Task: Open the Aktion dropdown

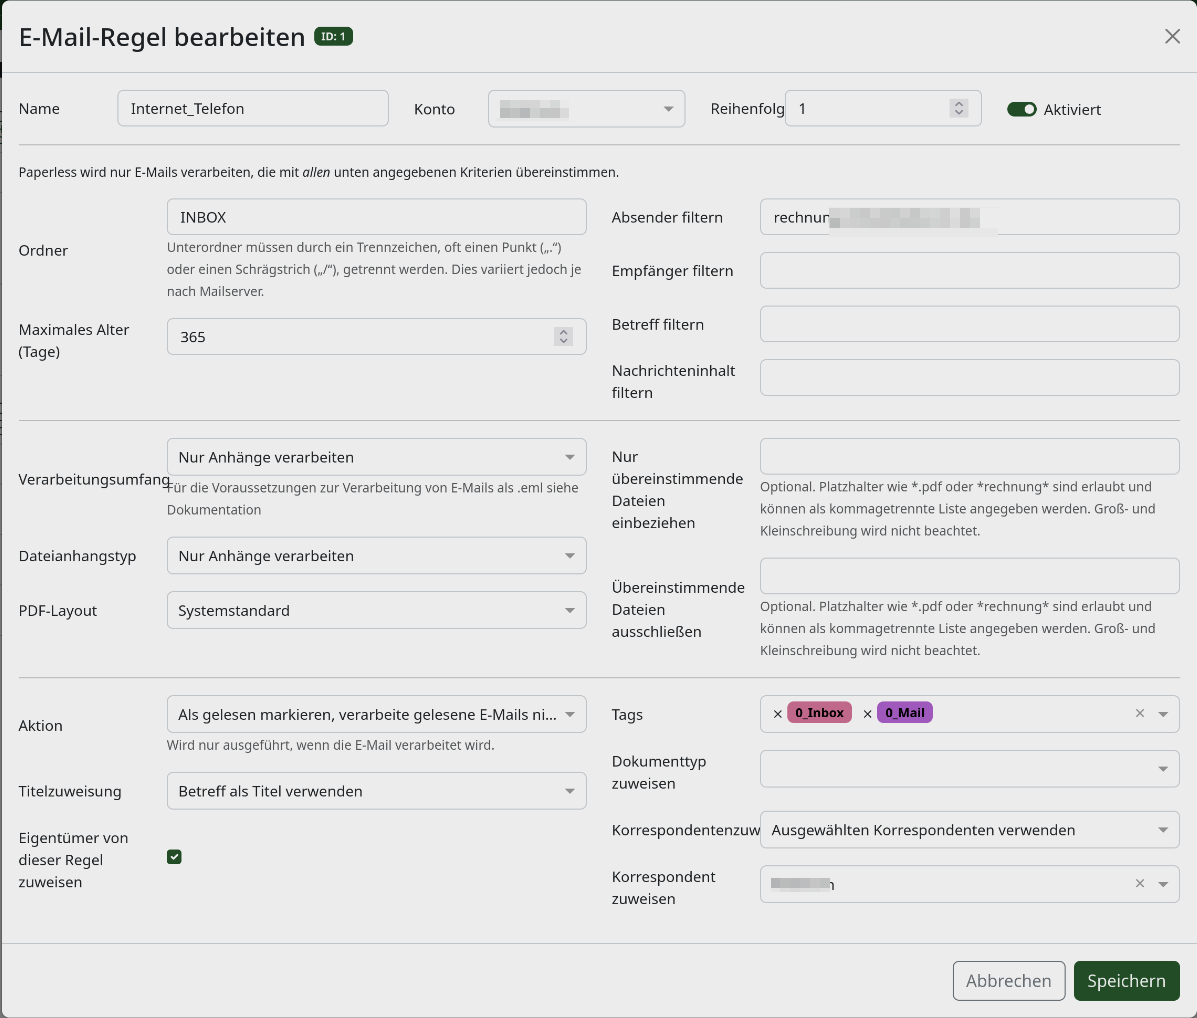Action: pos(376,714)
